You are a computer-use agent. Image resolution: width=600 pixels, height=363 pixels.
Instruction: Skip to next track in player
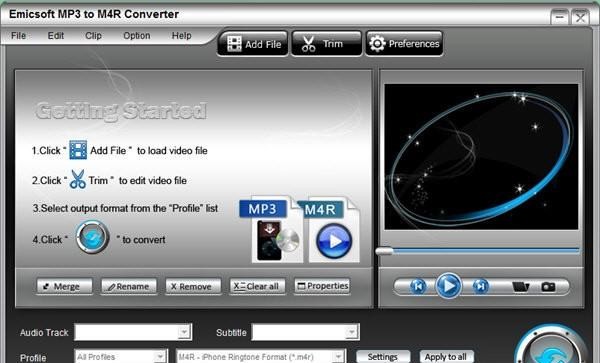click(x=481, y=286)
